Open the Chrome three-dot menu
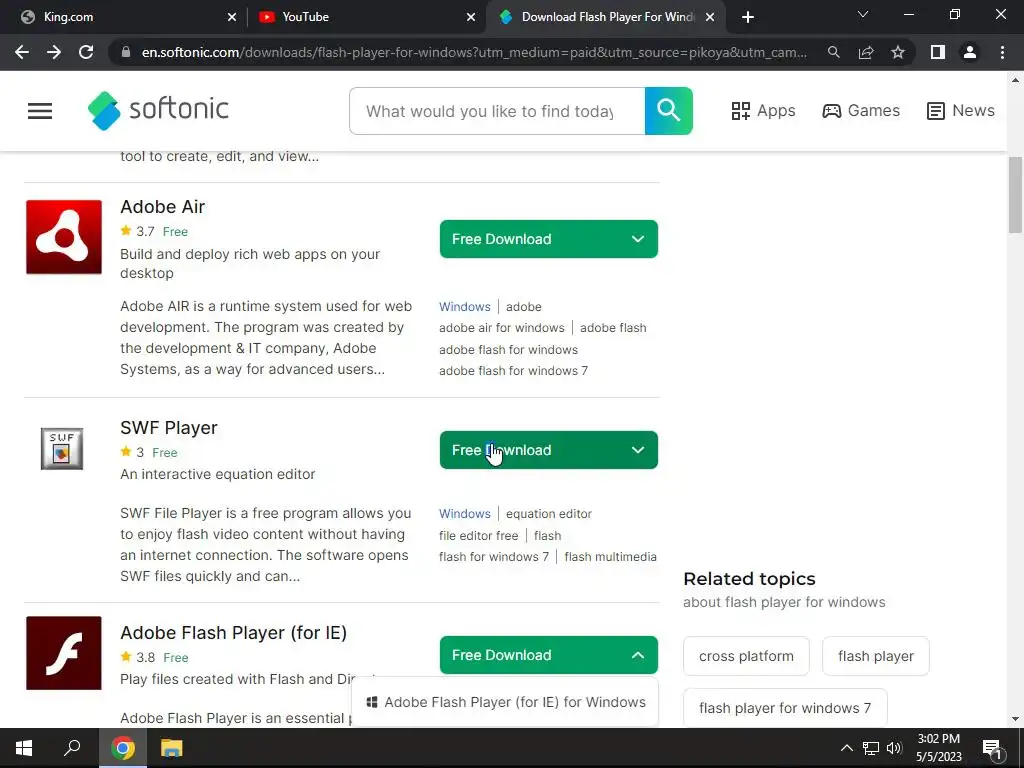1024x768 pixels. [x=1002, y=52]
